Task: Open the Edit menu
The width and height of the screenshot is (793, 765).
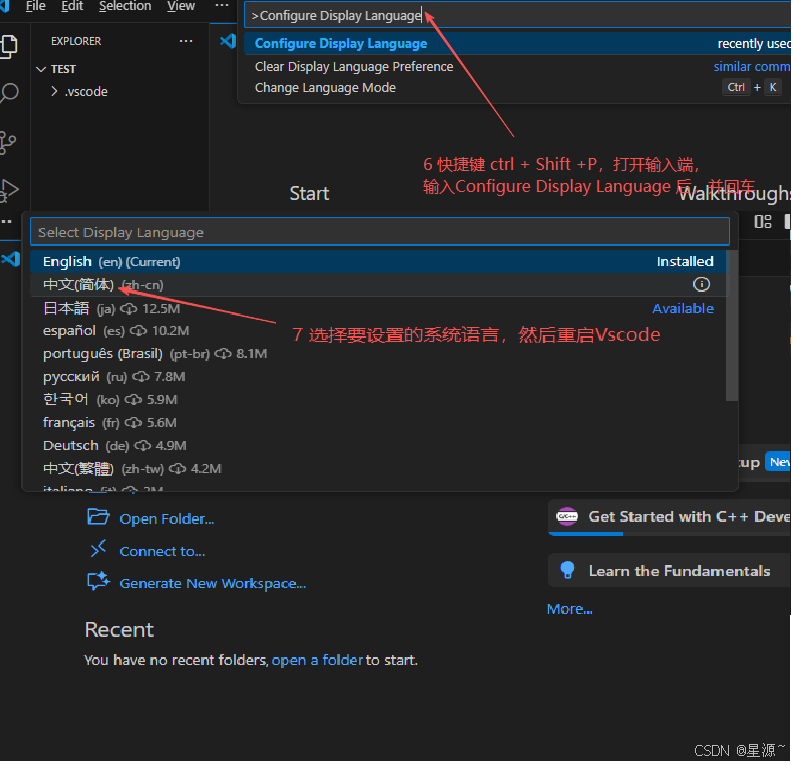Action: (72, 6)
